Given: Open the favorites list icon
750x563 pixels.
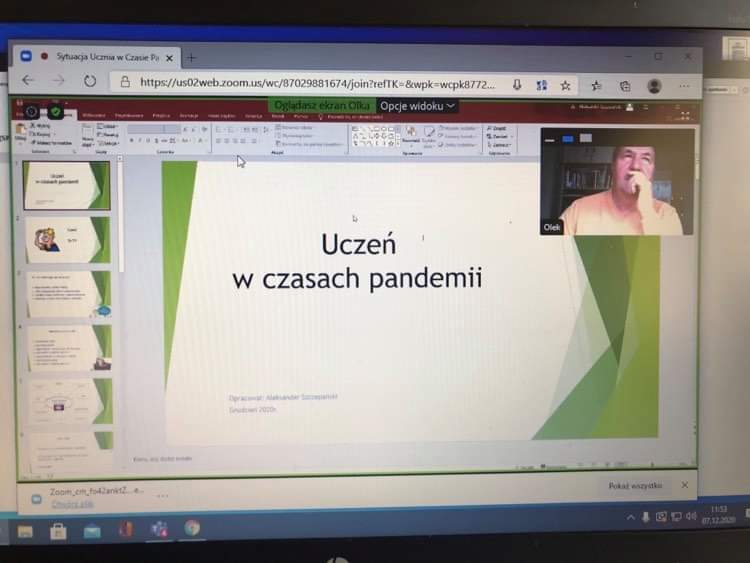Looking at the screenshot, I should (596, 86).
